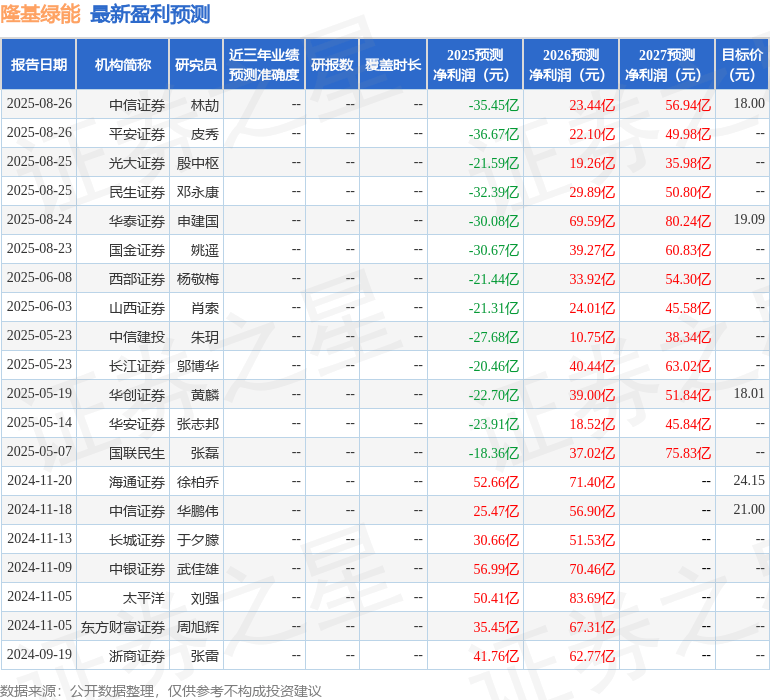Click the 10.75亿 forecast value

point(592,337)
